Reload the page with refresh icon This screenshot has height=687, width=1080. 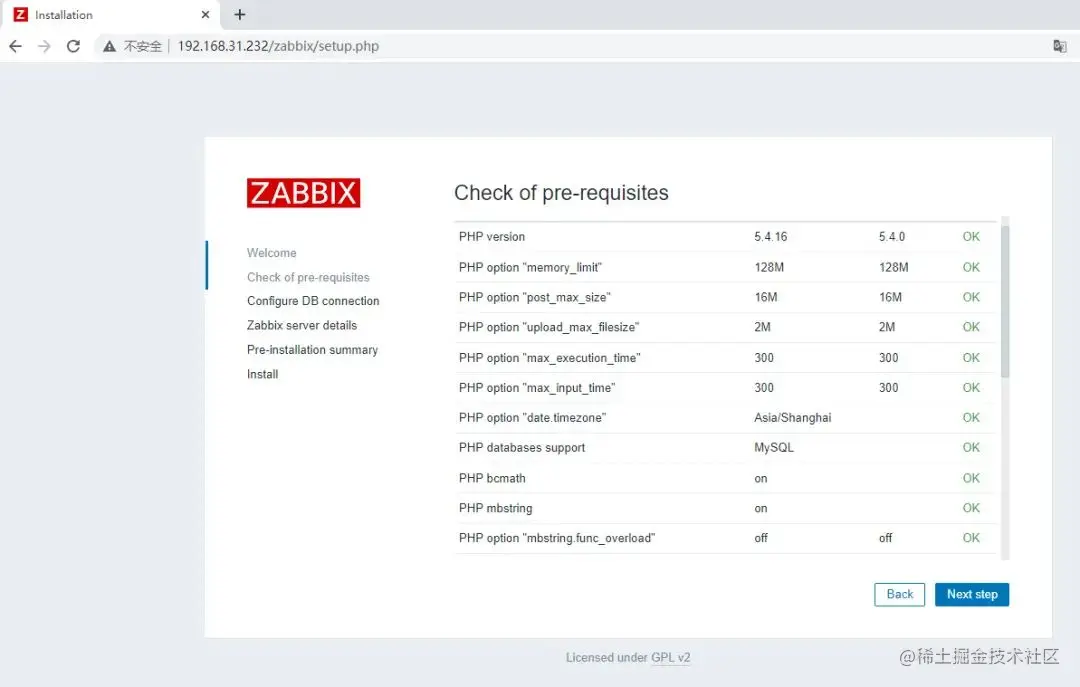[73, 46]
